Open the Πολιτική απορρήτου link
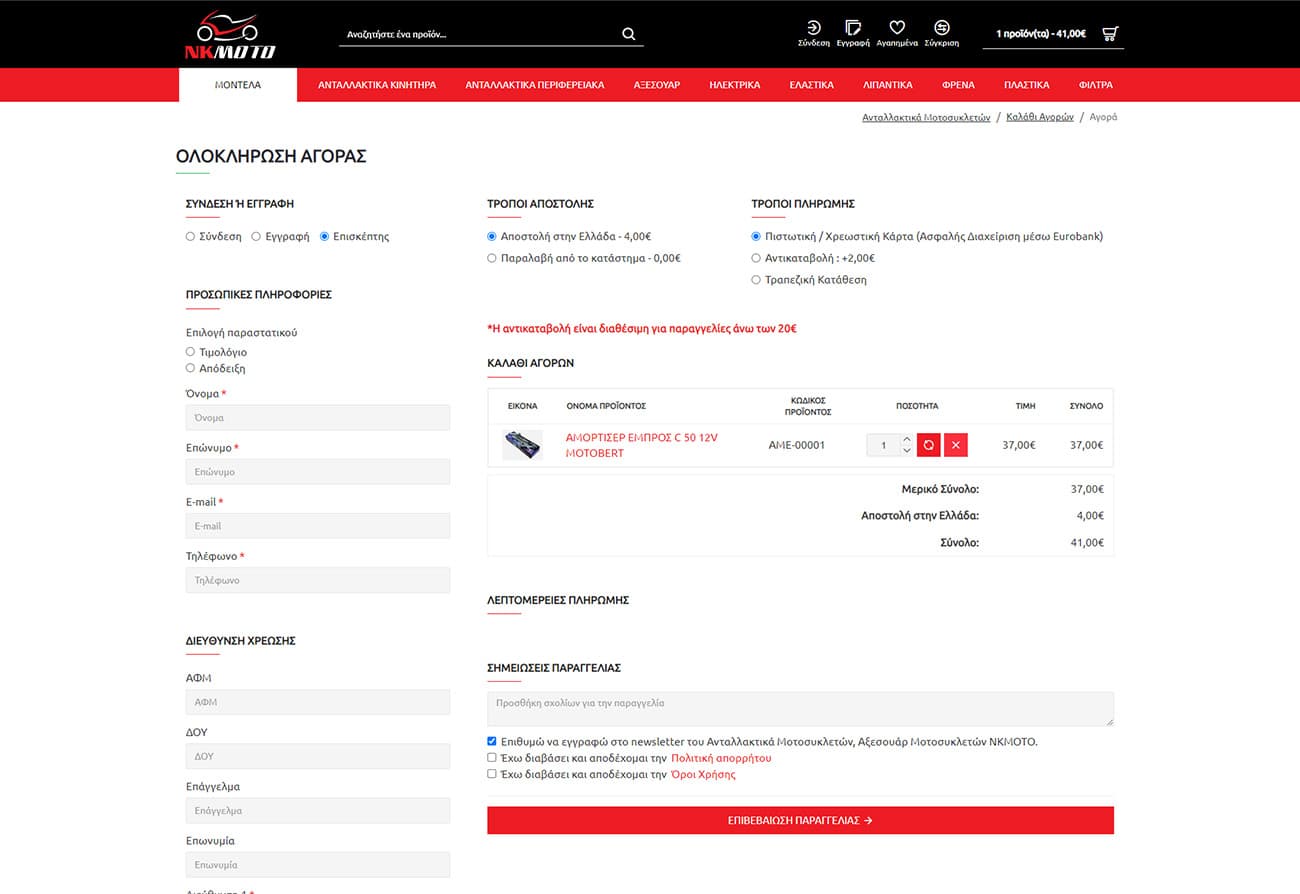The image size is (1300, 894). (721, 758)
